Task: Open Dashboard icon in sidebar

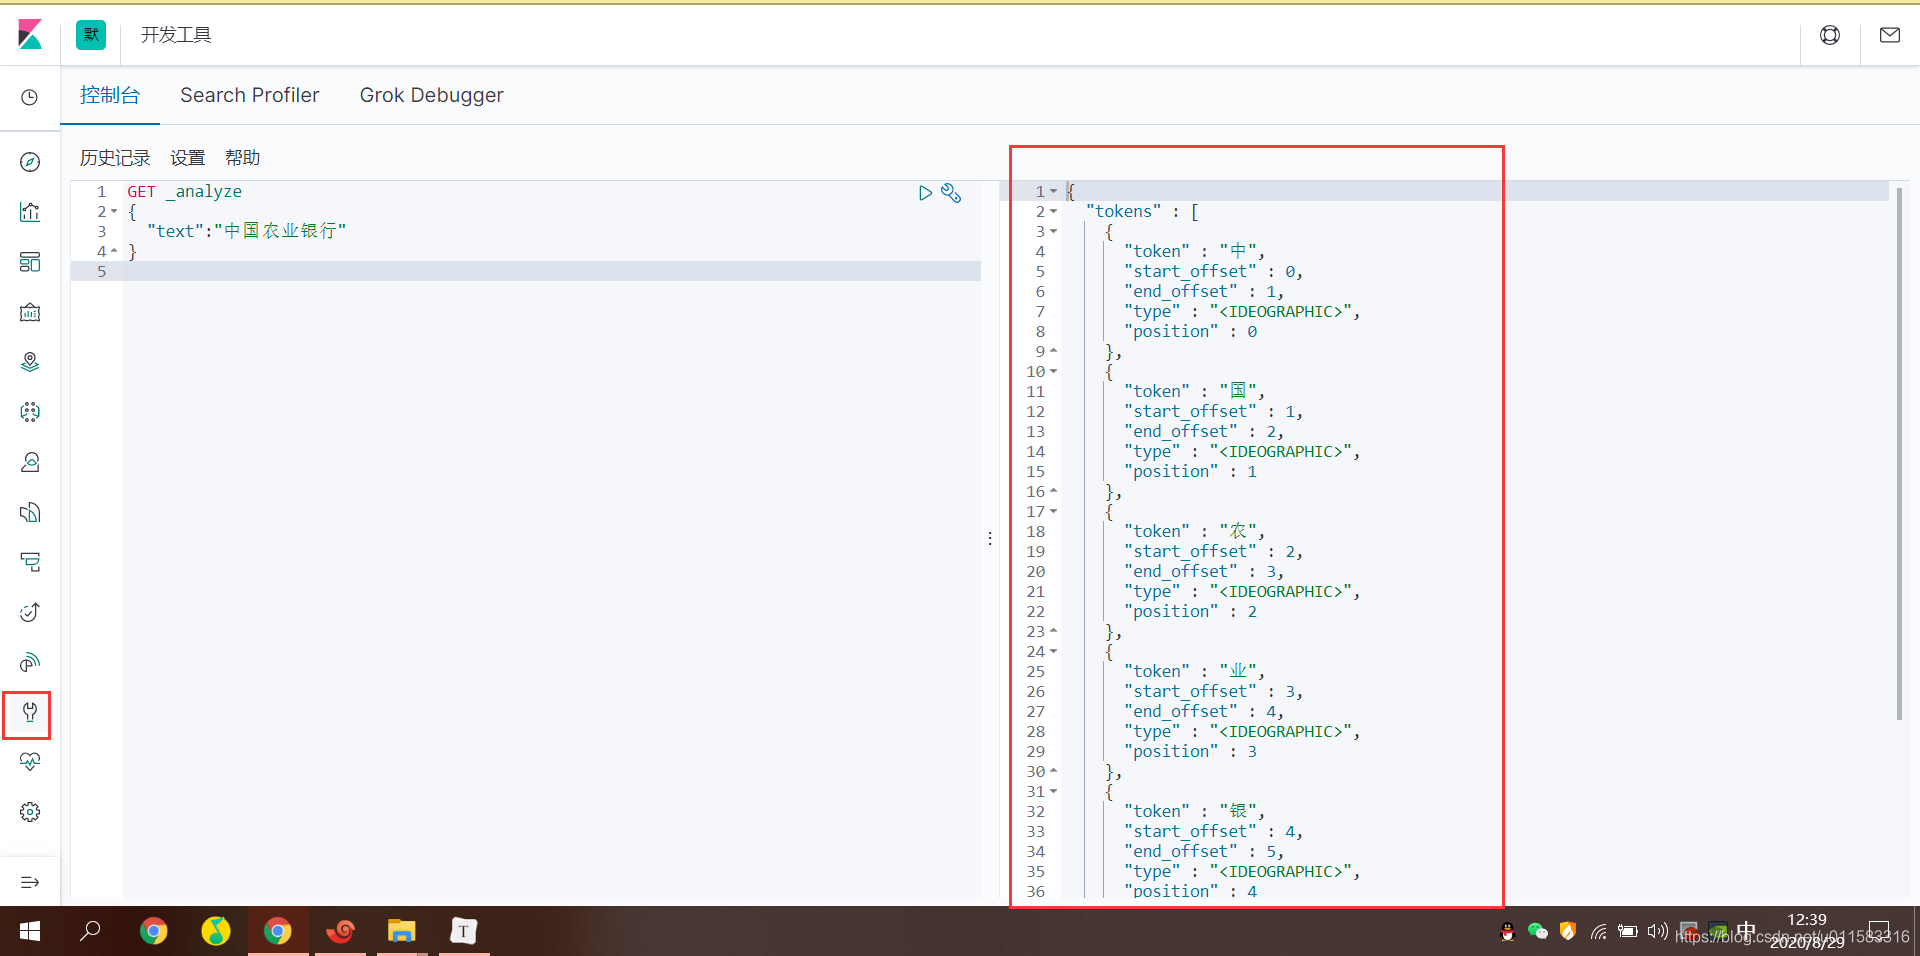Action: coord(30,262)
